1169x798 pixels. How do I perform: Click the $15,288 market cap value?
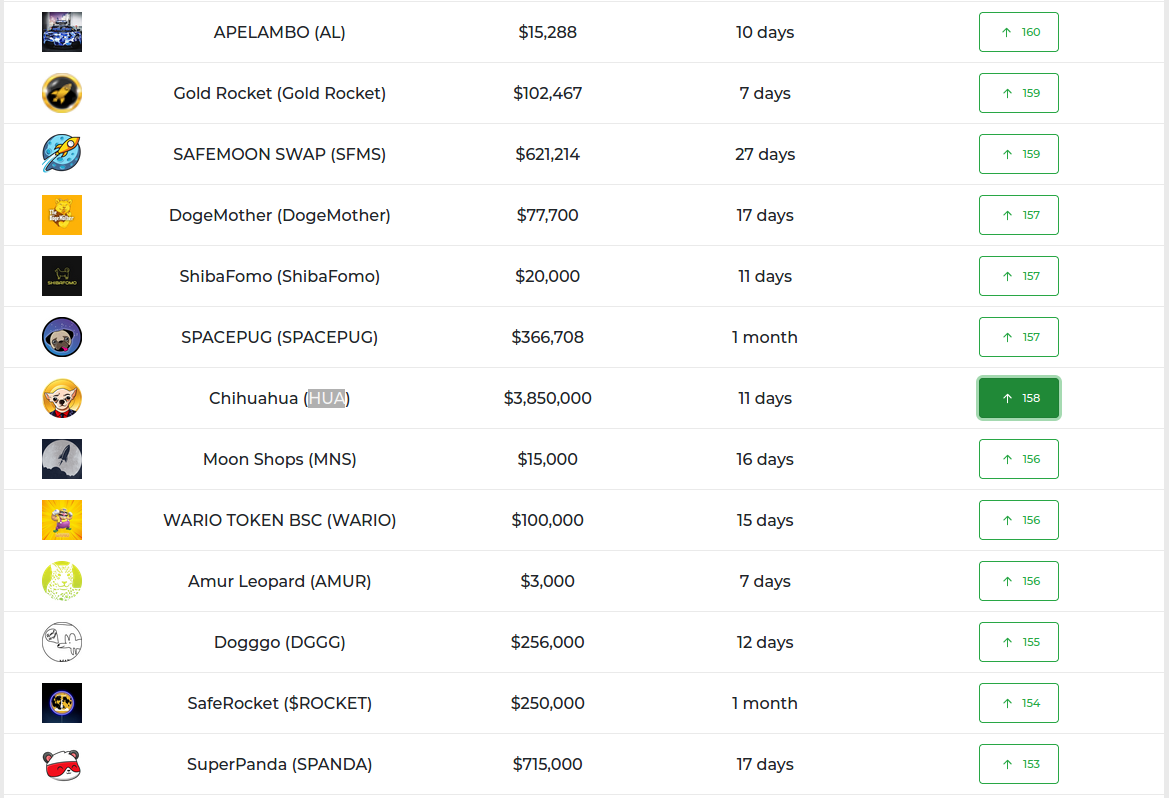click(547, 32)
